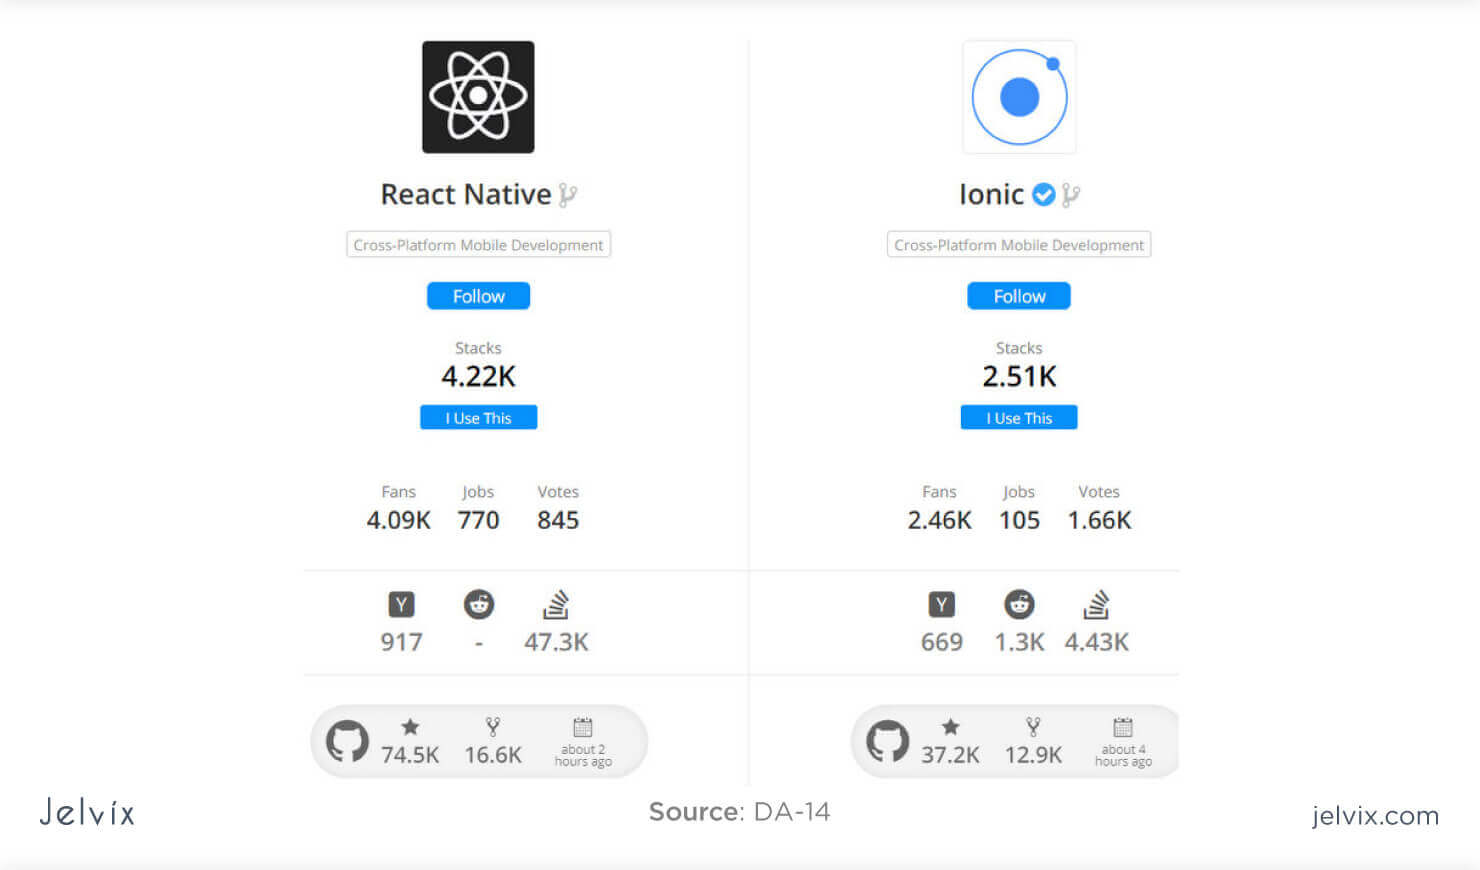The width and height of the screenshot is (1480, 870).
Task: Open the GitHub octocat icon on Ionic card
Action: tap(885, 741)
